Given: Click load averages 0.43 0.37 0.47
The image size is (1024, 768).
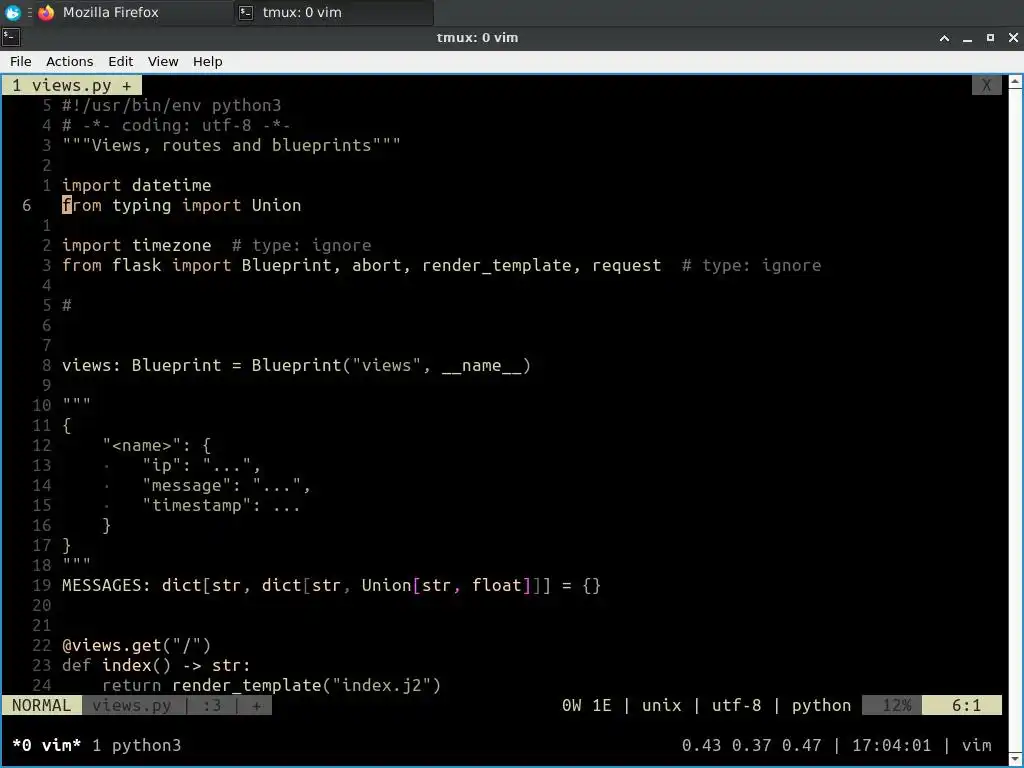Looking at the screenshot, I should click(751, 745).
